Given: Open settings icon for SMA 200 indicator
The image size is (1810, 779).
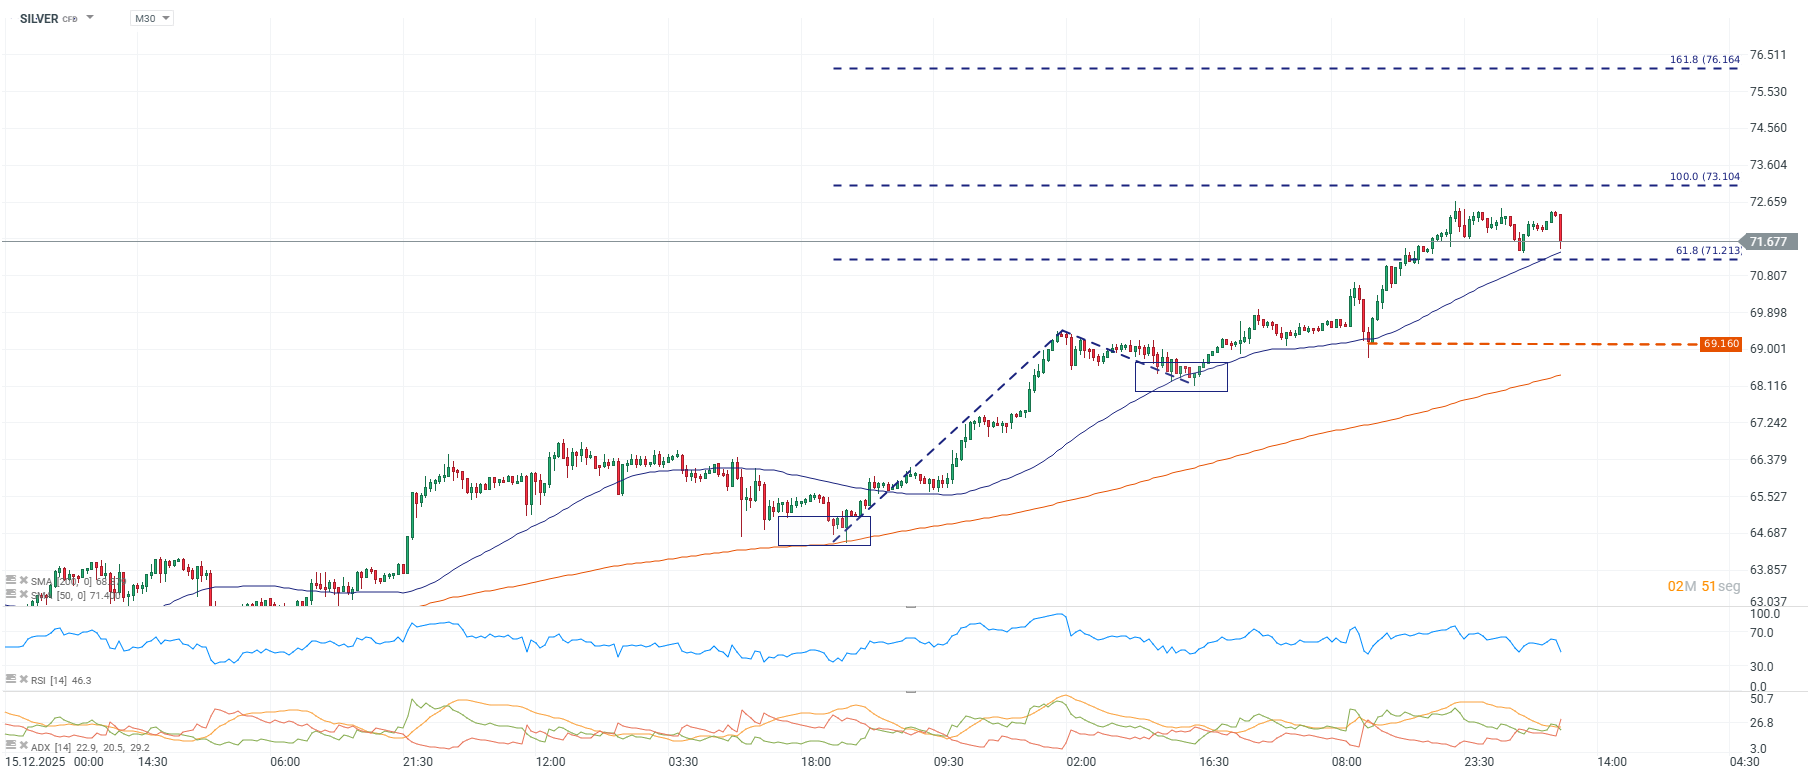Looking at the screenshot, I should (x=11, y=580).
